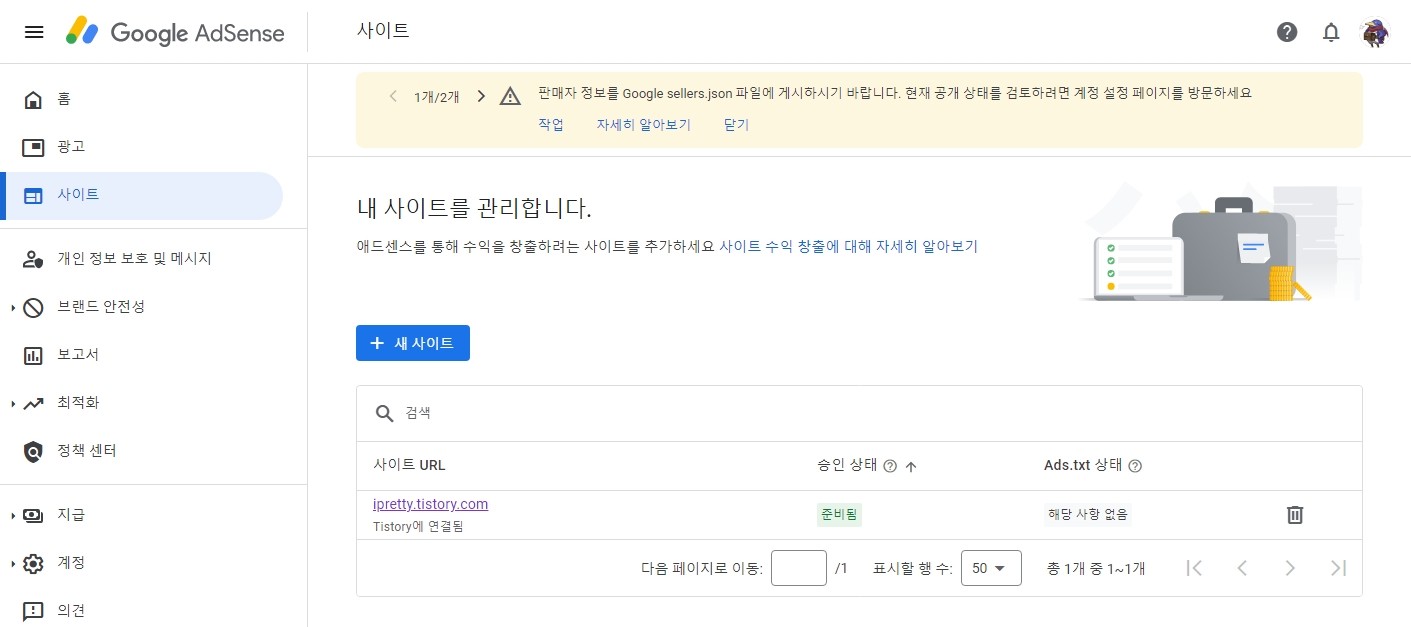Click the page number input box
1411x627 pixels.
click(x=799, y=568)
